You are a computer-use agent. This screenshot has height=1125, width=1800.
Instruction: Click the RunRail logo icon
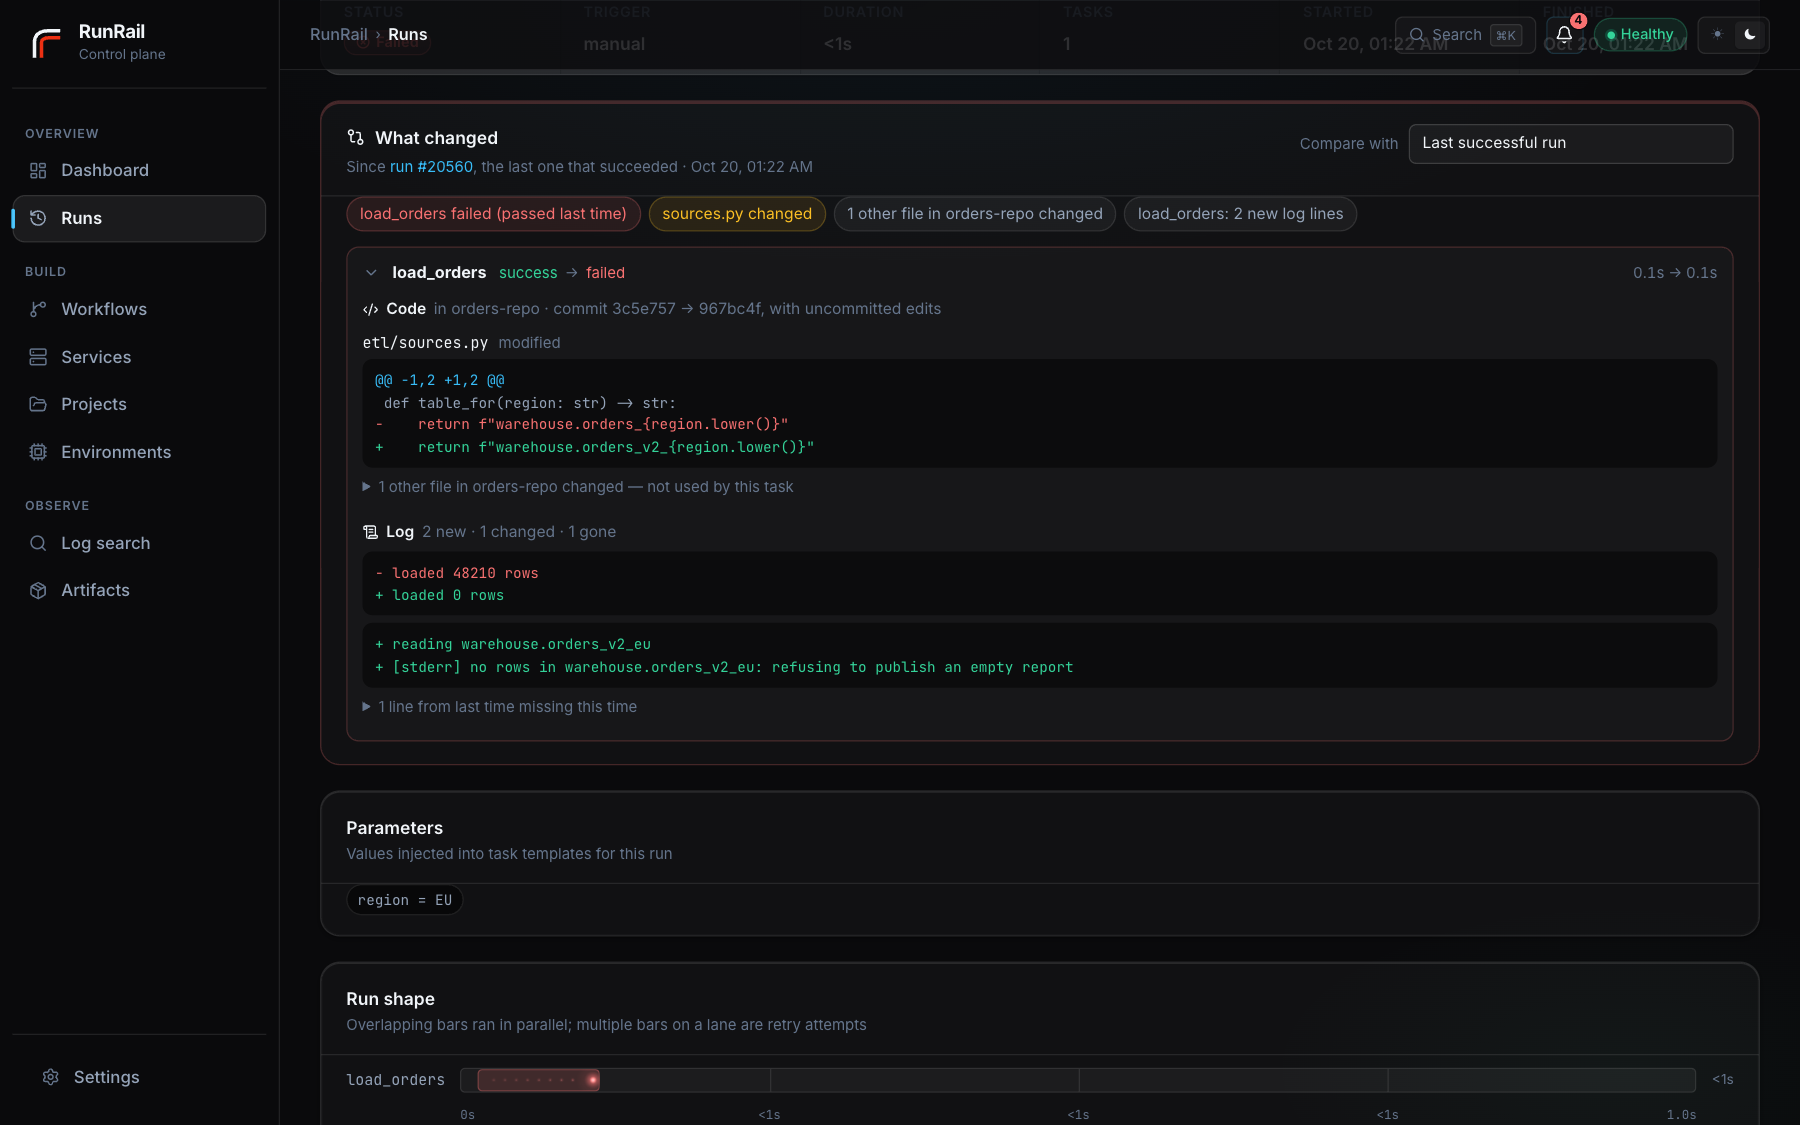point(46,43)
